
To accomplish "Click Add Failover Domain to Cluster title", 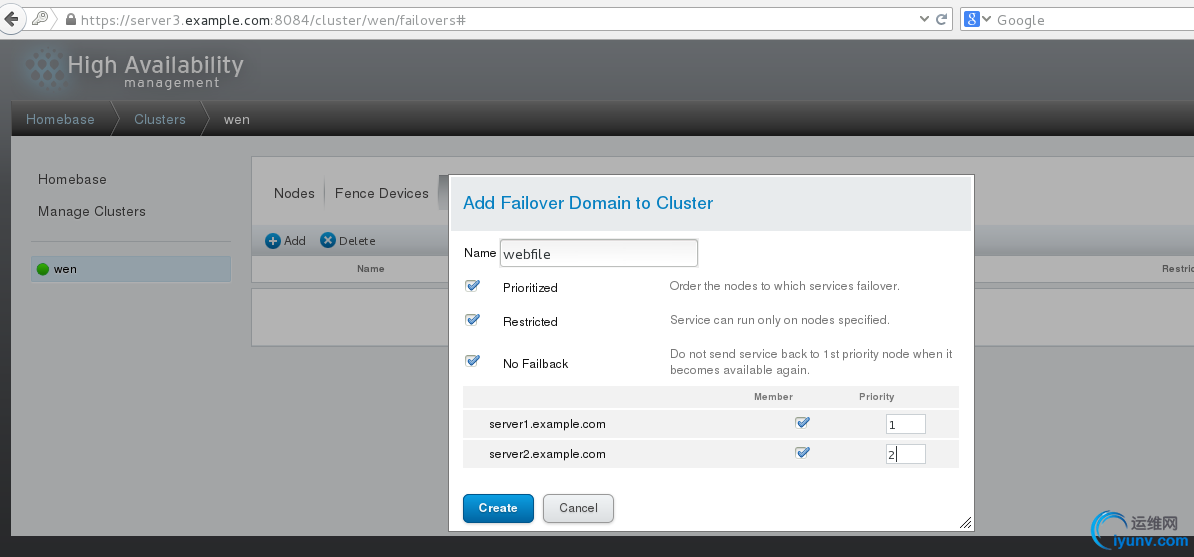I will (x=588, y=203).
